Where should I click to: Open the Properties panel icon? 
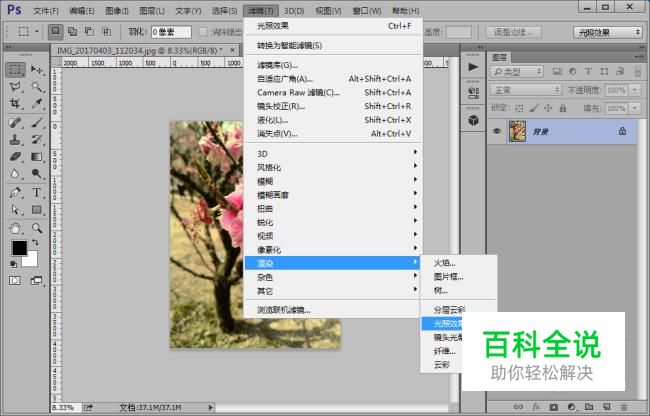473,93
